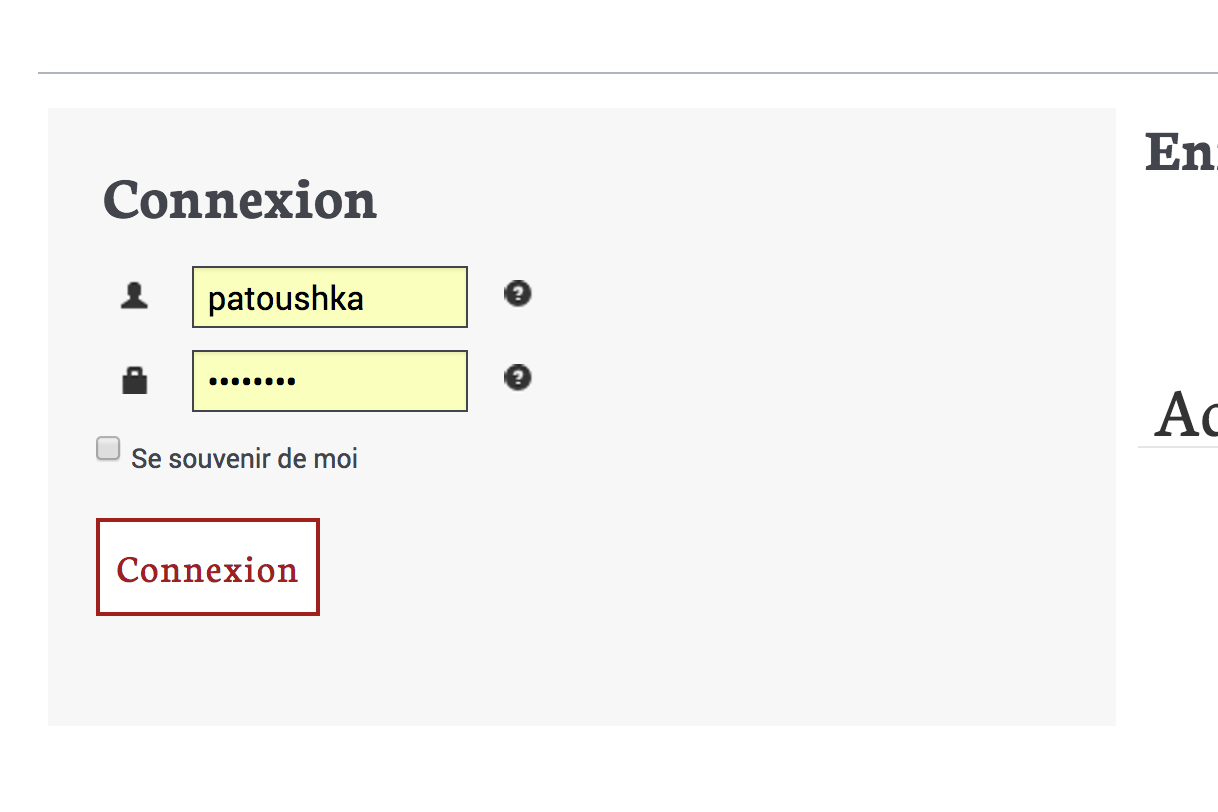This screenshot has width=1218, height=812.
Task: Click the person icon left of patoushka
Action: [134, 296]
